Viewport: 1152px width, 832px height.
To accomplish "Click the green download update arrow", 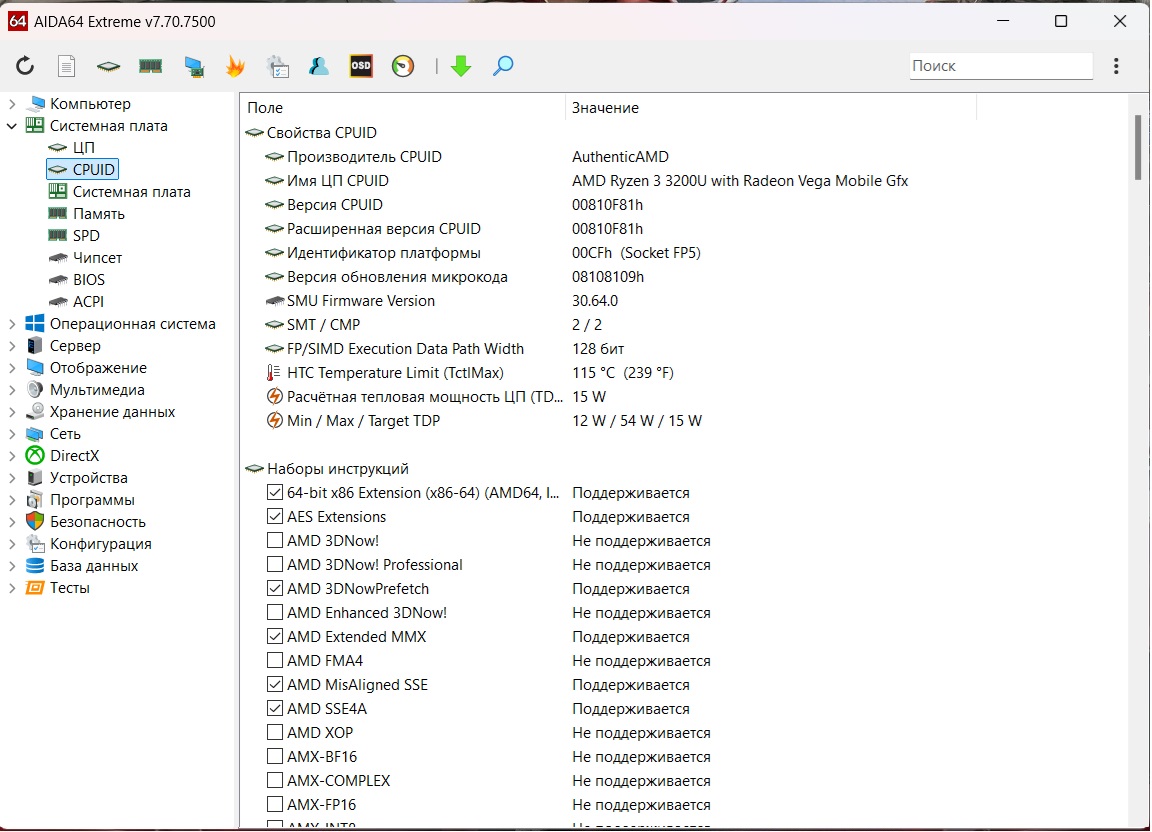I will point(460,66).
